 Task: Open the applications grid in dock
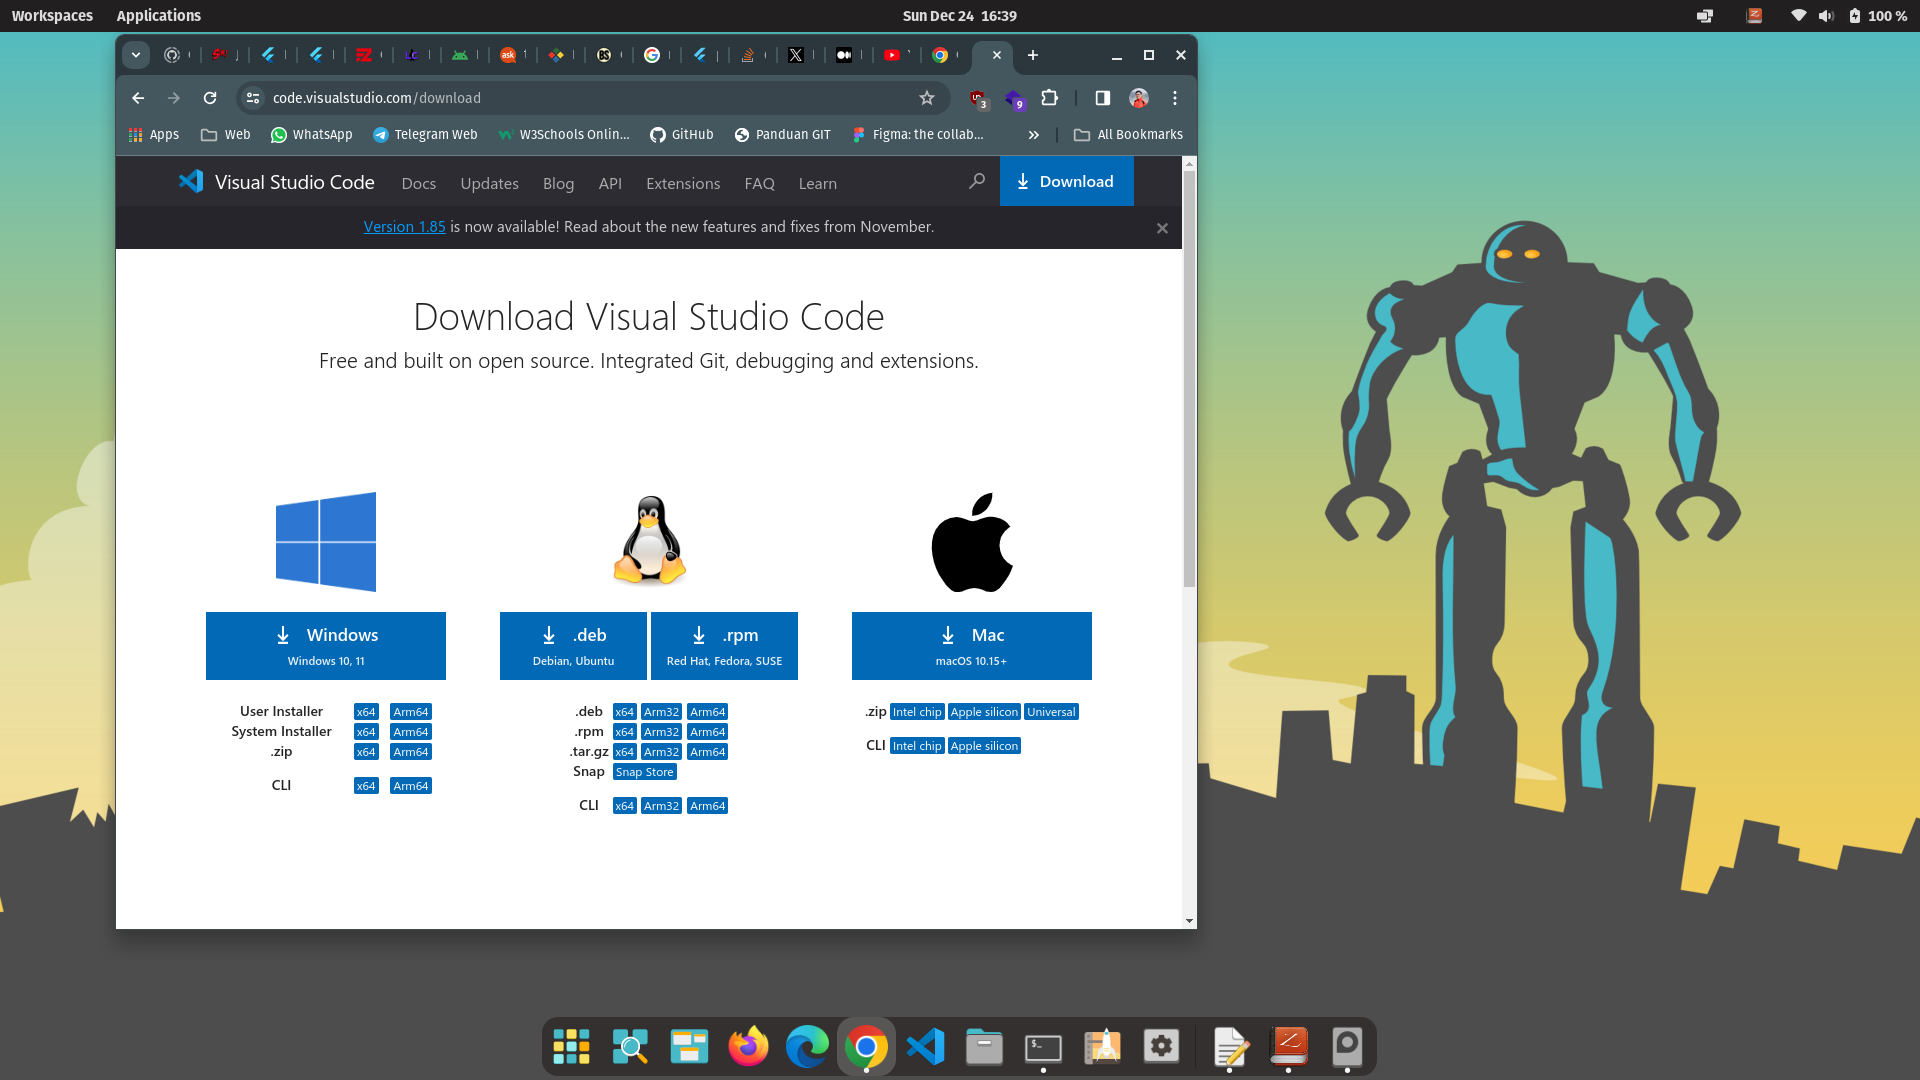click(x=571, y=1046)
